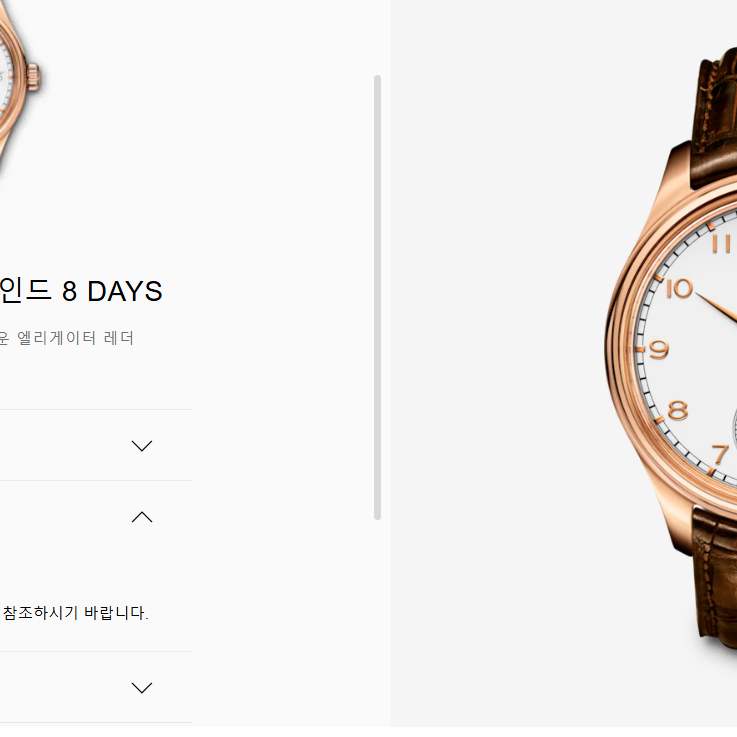The image size is (737, 737).
Task: Click the numeral 9 on the watch dial
Action: pyautogui.click(x=659, y=350)
